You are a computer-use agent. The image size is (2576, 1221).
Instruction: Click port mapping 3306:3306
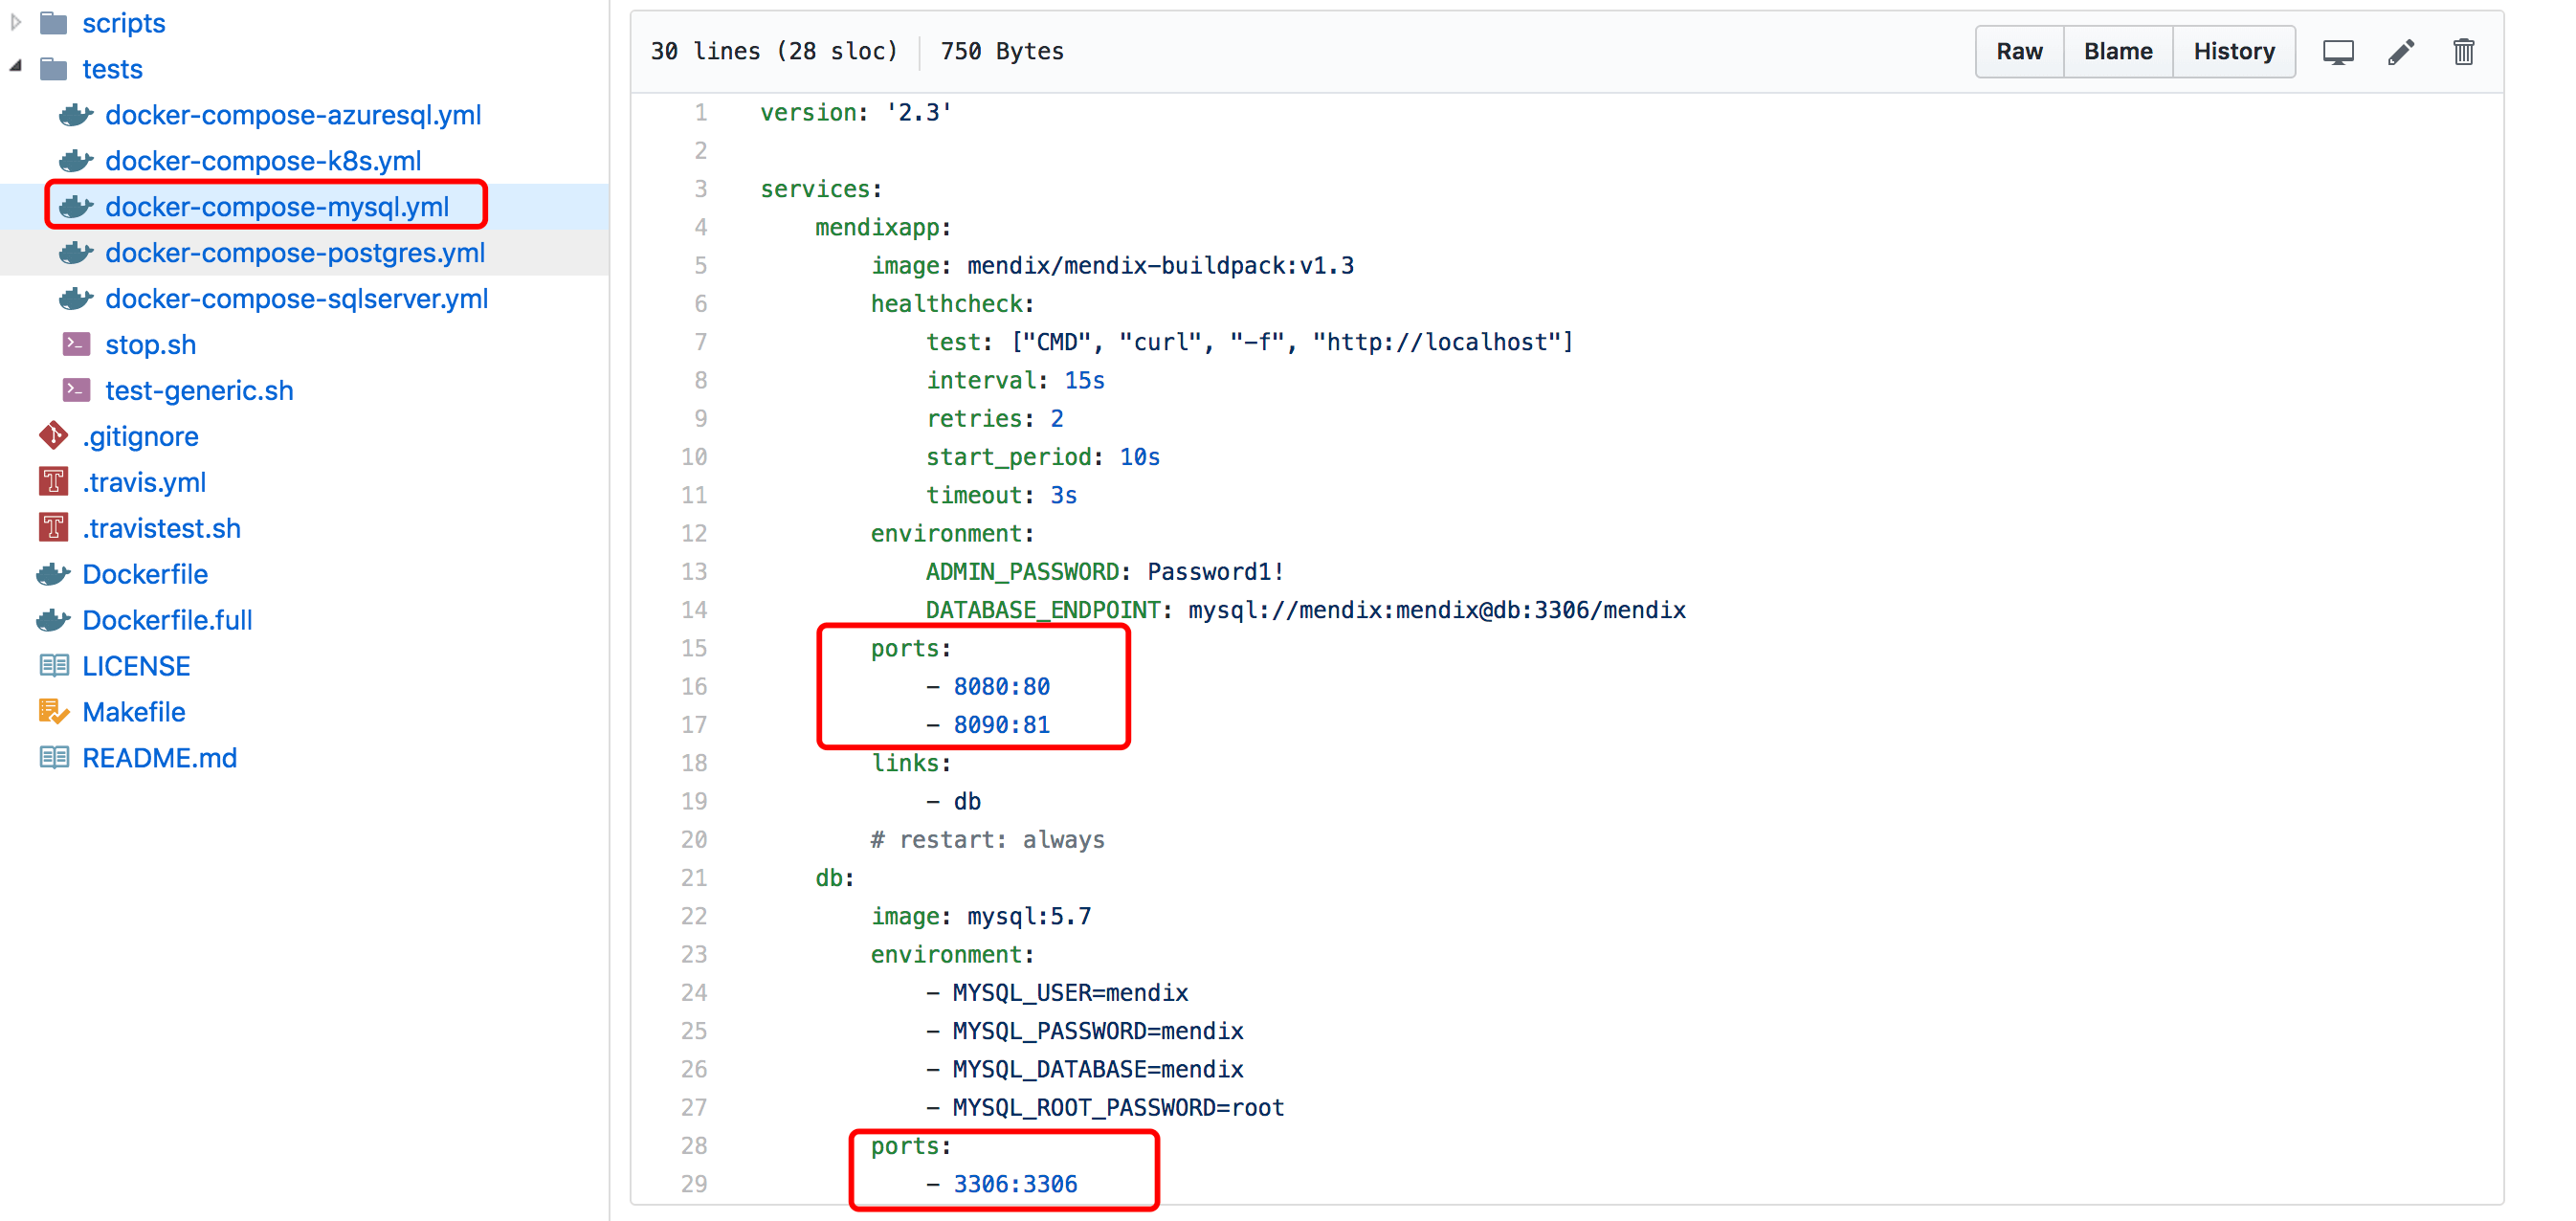coord(1015,1185)
